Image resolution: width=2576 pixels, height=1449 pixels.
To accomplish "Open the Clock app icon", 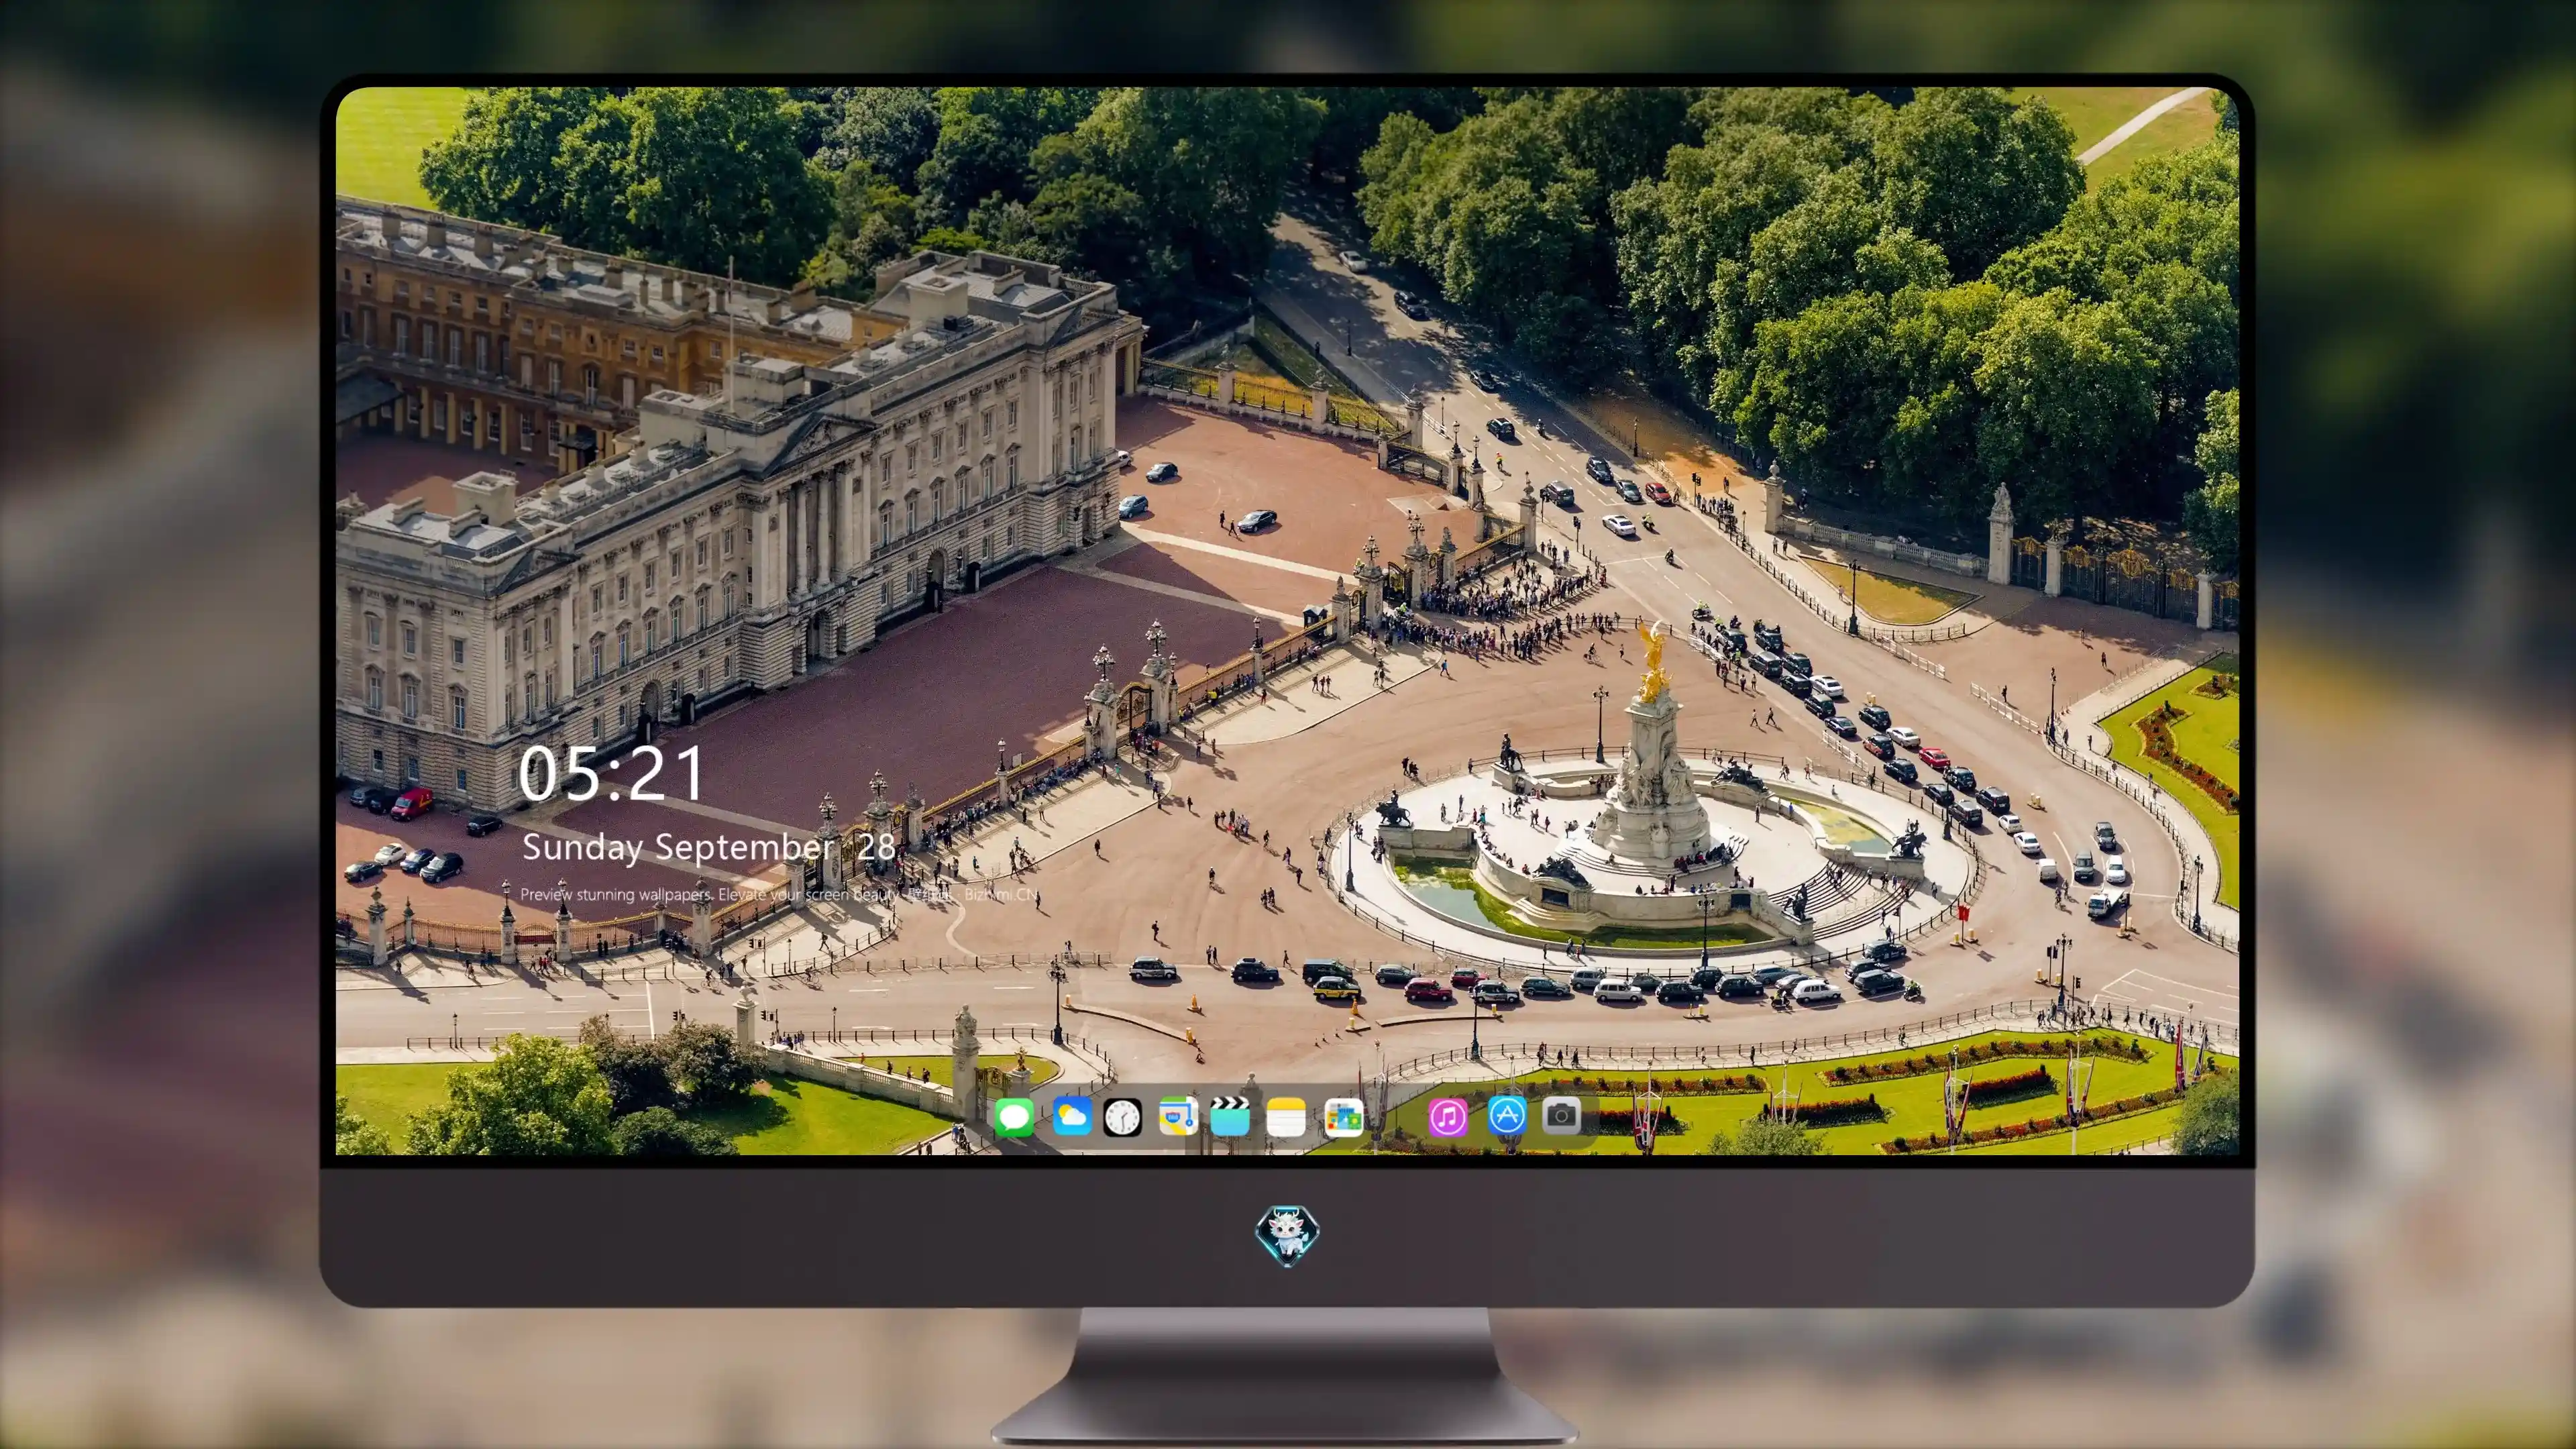I will click(x=1122, y=1117).
